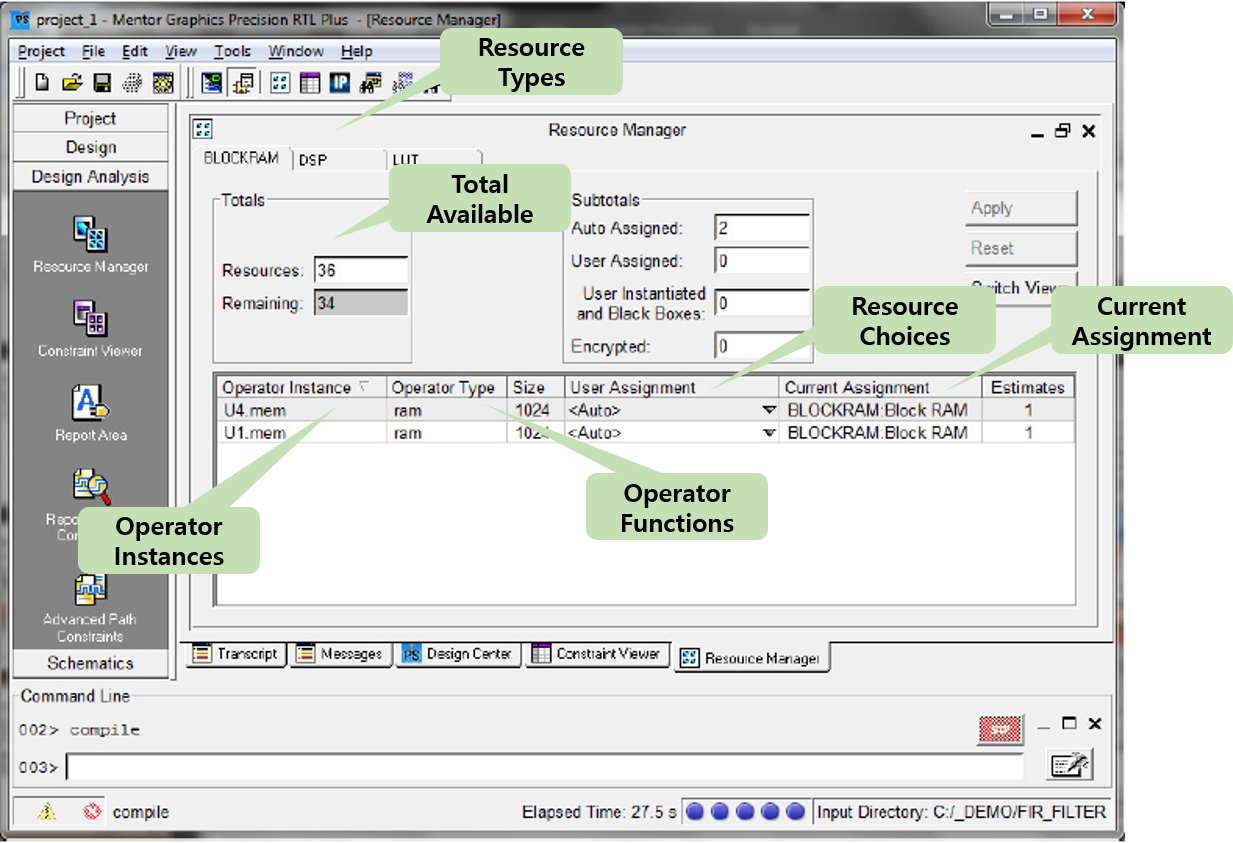This screenshot has width=1233, height=843.
Task: Click the Encrypted subtotal field
Action: coord(762,346)
